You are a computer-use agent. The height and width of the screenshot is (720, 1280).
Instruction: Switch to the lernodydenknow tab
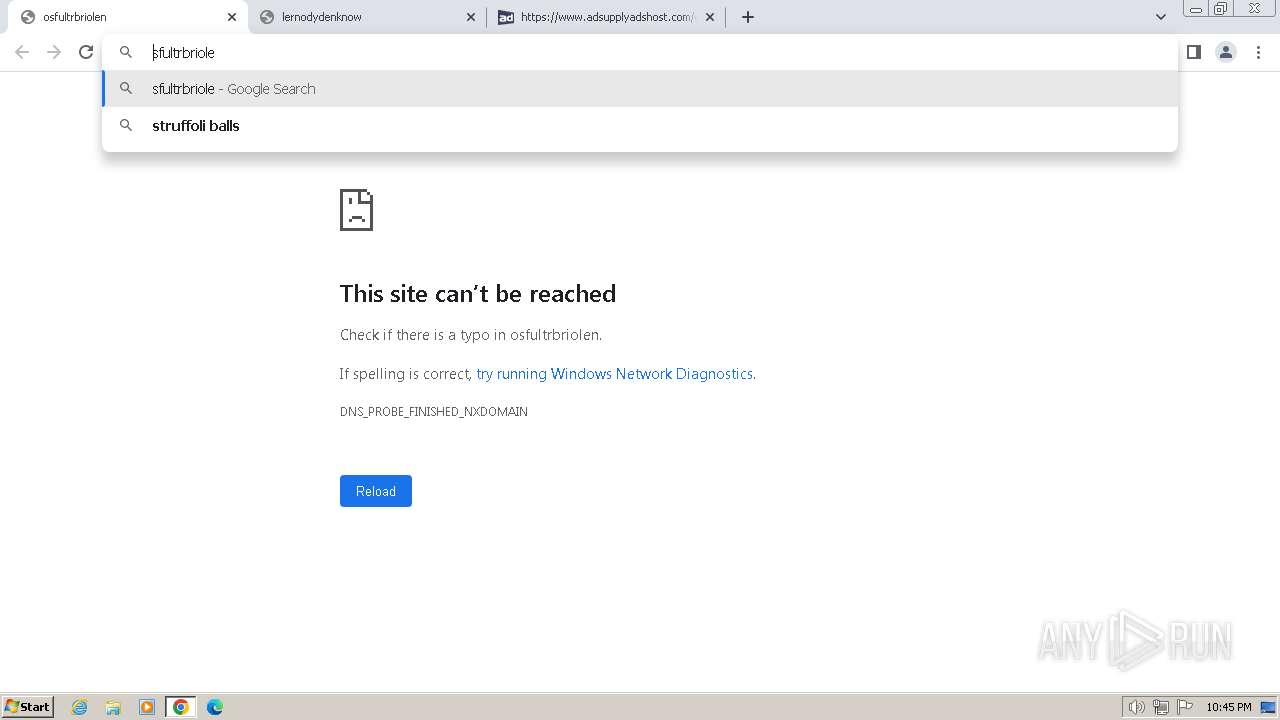pos(367,17)
